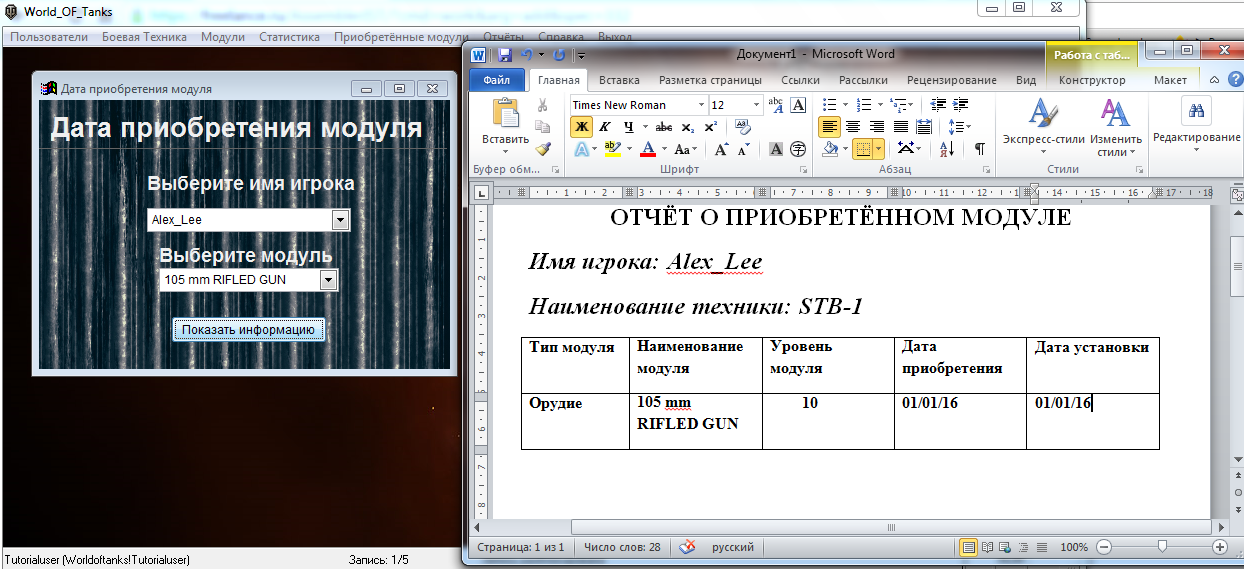Toggle justify text alignment

[901, 127]
